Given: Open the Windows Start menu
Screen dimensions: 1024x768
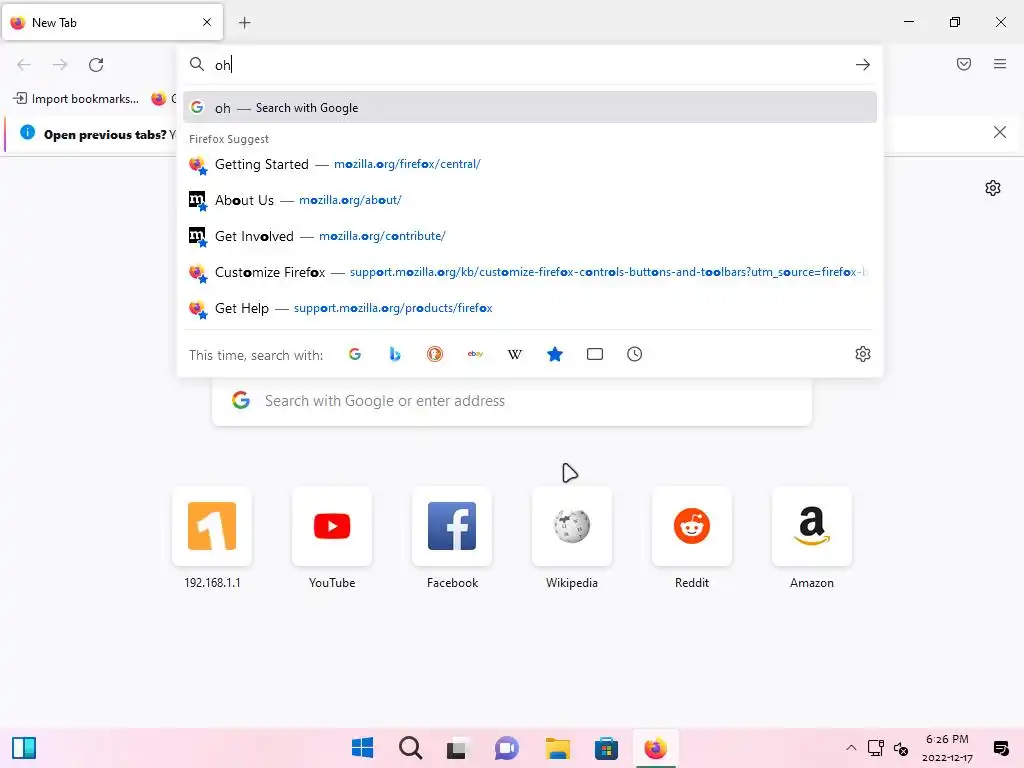Looking at the screenshot, I should 362,748.
